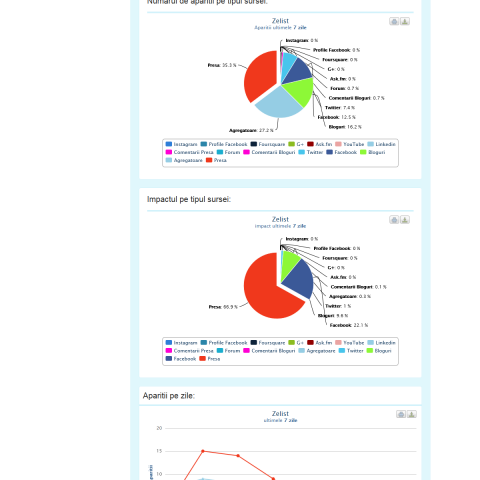Click the 'Aparitii pe zile:' heading
Viewport: 480px width, 480px height.
[169, 396]
